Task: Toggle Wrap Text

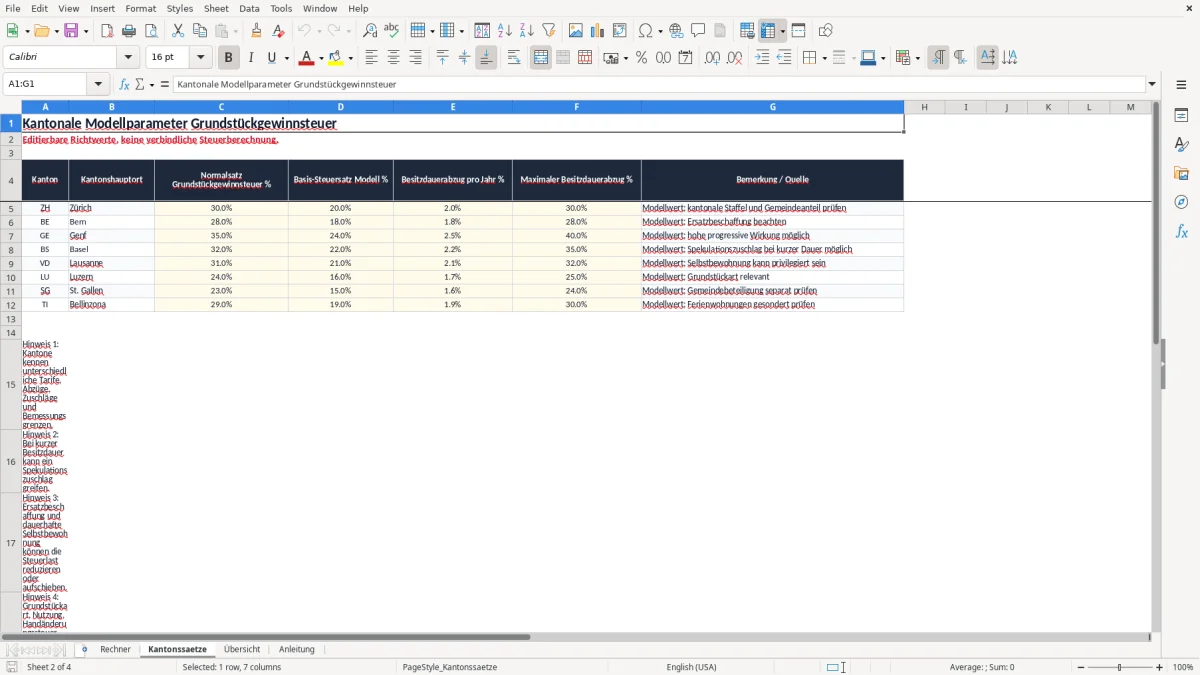Action: coord(514,58)
